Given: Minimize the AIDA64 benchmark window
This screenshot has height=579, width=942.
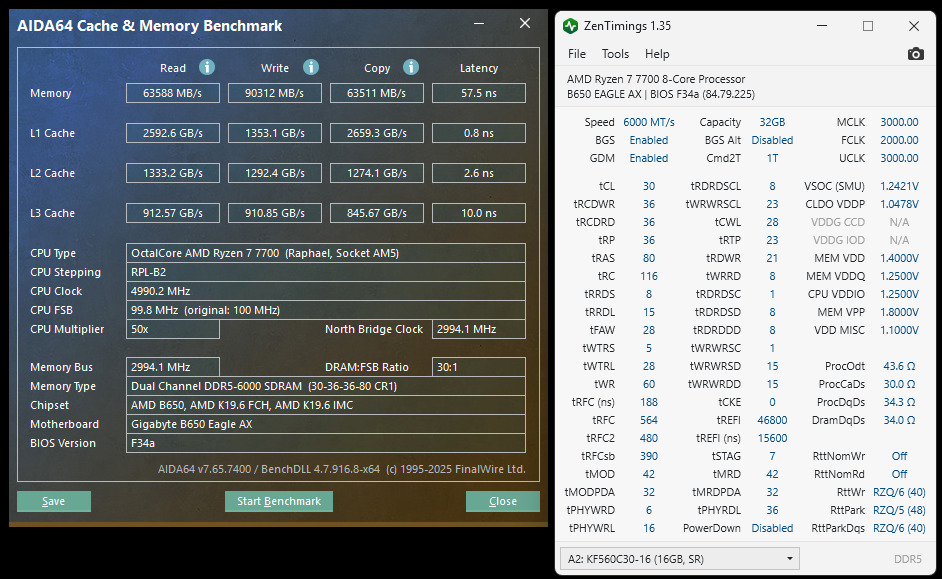Looking at the screenshot, I should (479, 23).
